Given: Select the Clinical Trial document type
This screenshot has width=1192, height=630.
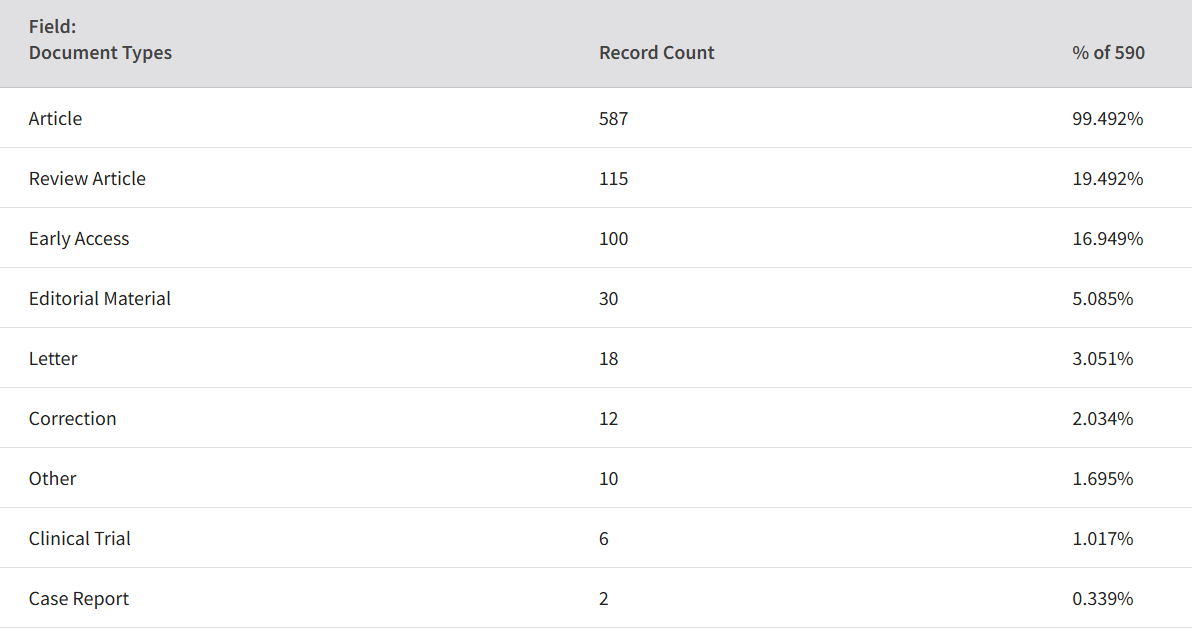Looking at the screenshot, I should click(x=80, y=539).
